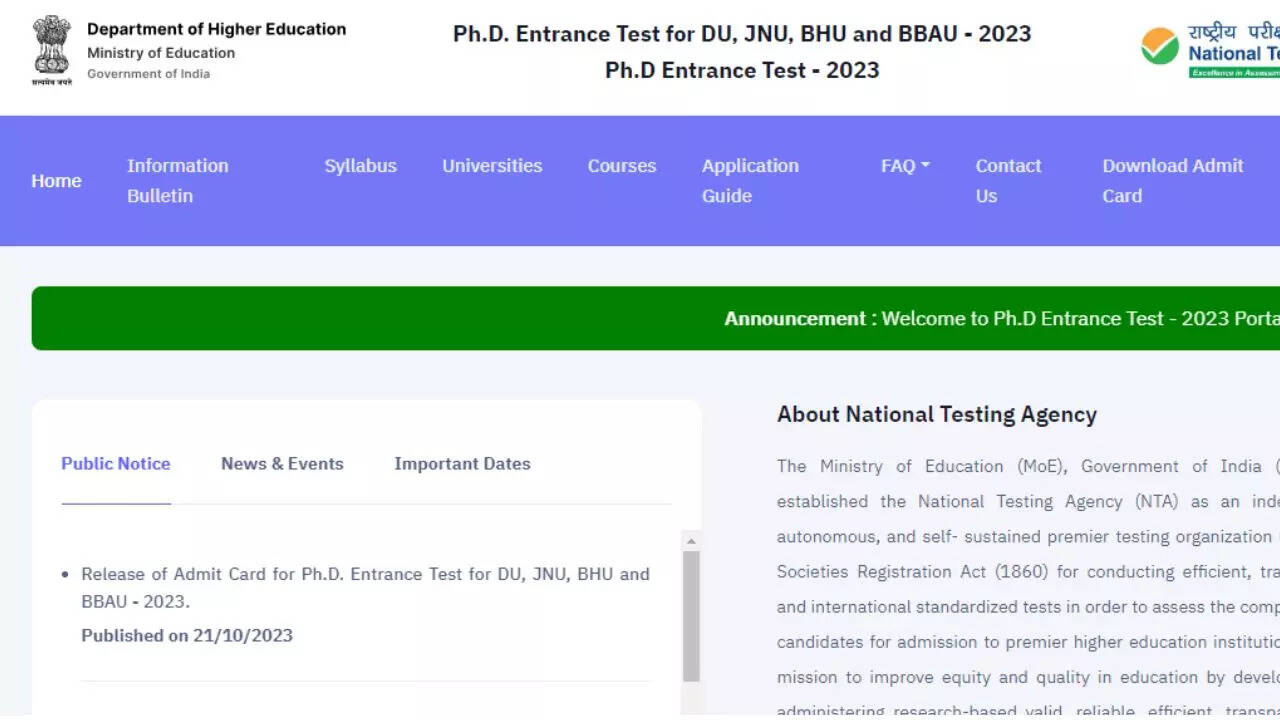Expand the FAQ dropdown menu
1280x720 pixels.
(x=905, y=166)
